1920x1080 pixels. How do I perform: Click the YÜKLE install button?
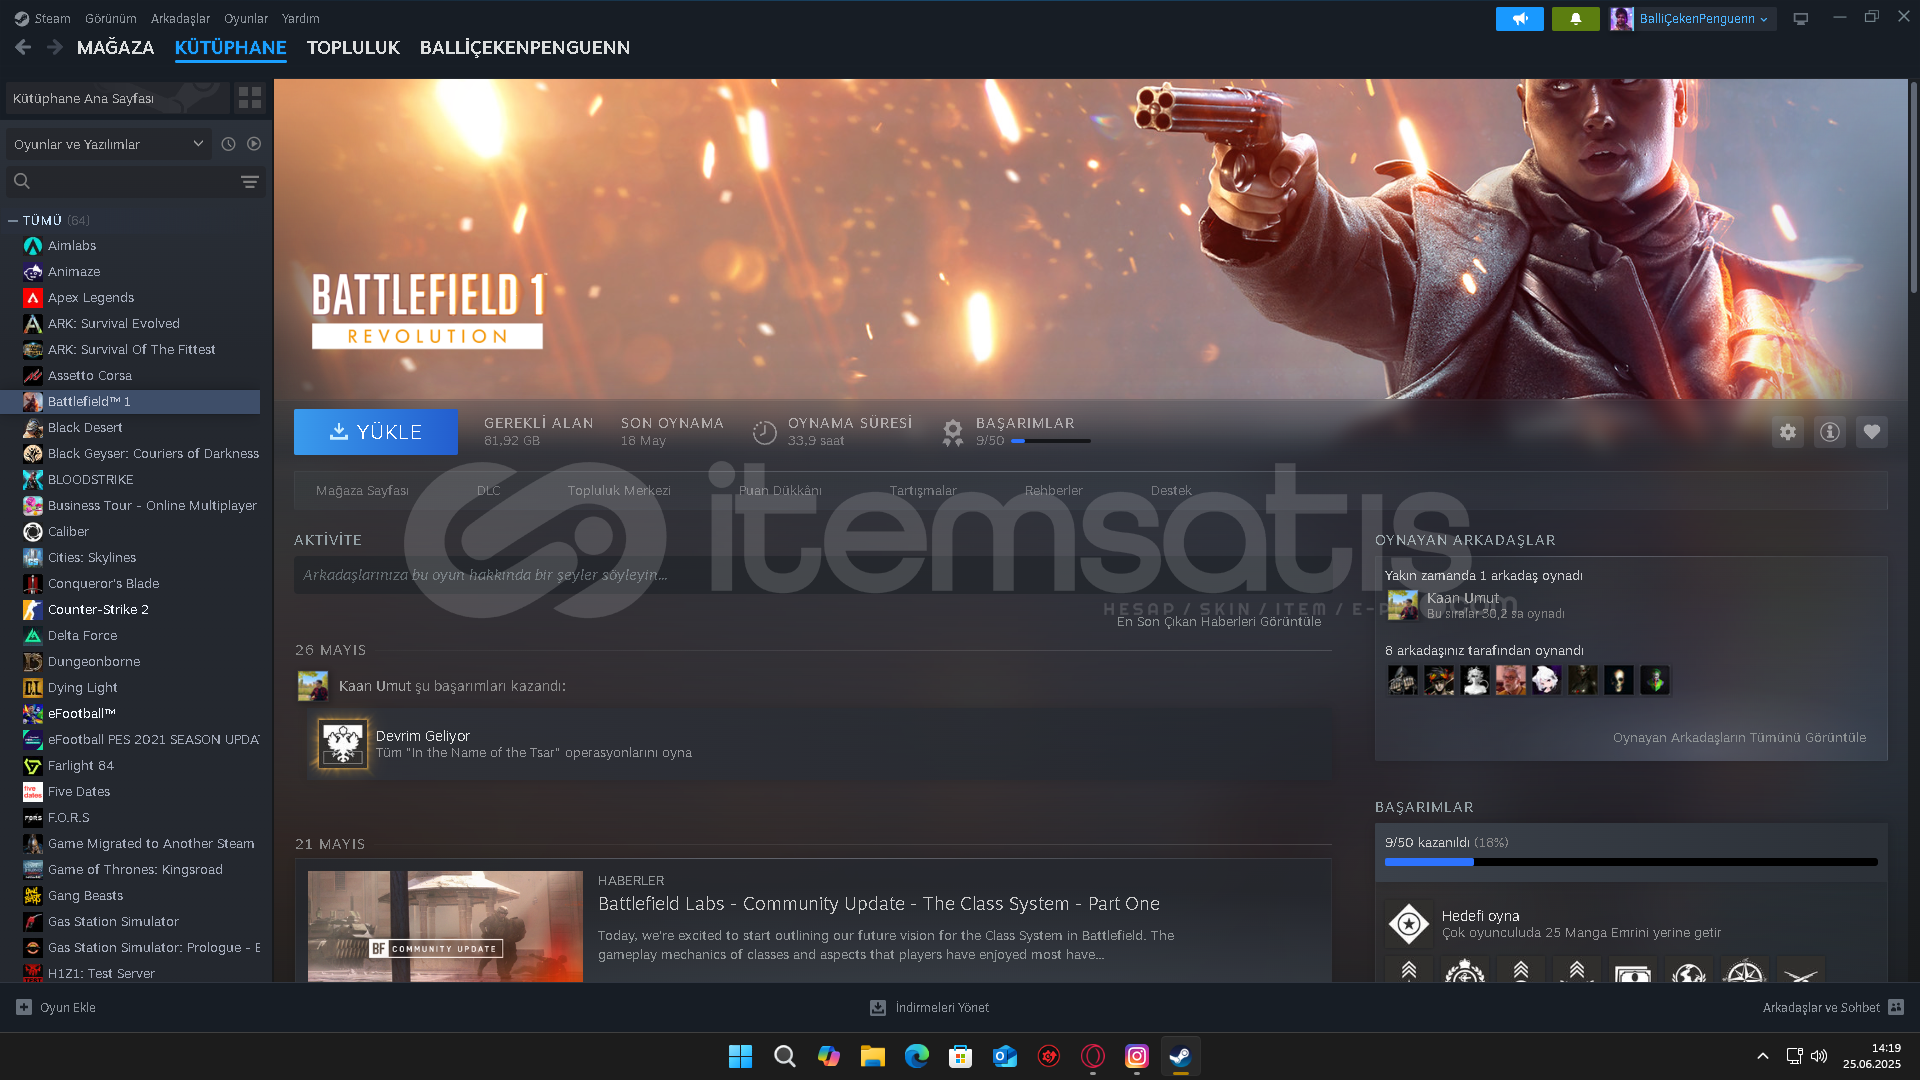pyautogui.click(x=376, y=432)
